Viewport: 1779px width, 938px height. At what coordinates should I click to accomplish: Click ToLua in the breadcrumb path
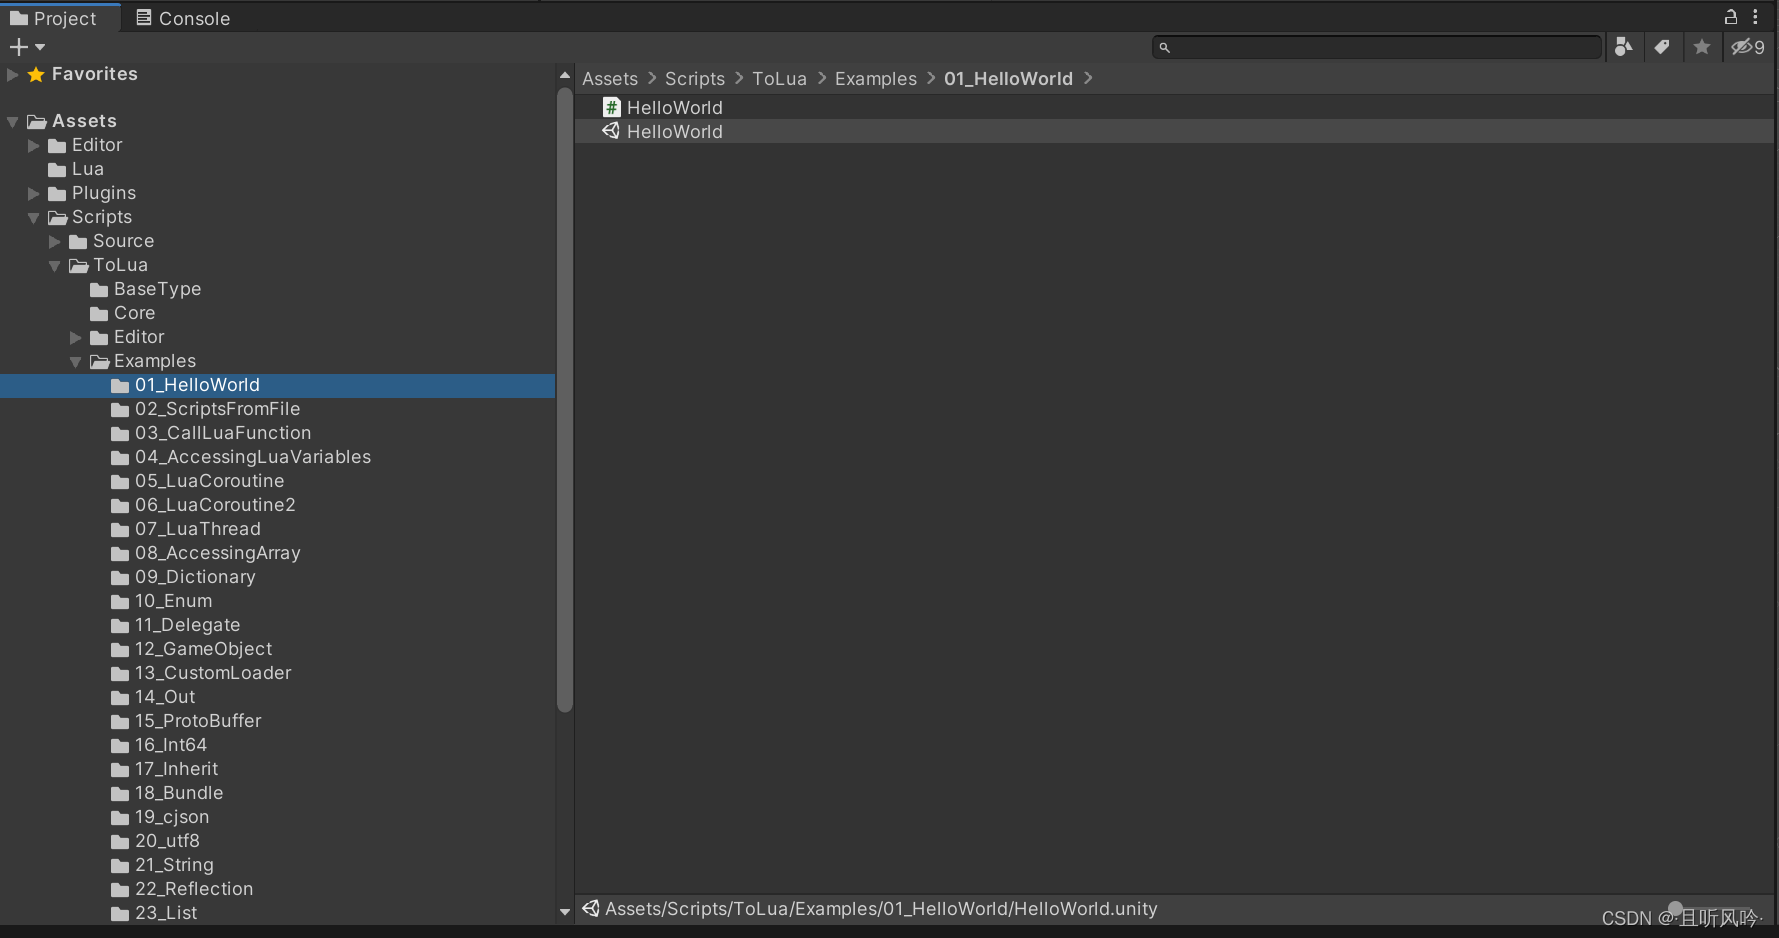click(779, 78)
